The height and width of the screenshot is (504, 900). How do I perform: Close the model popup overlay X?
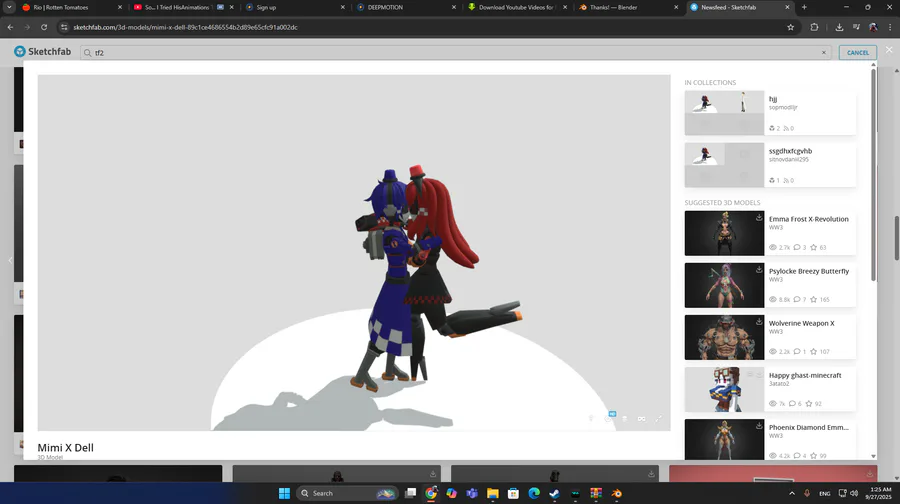(x=889, y=50)
